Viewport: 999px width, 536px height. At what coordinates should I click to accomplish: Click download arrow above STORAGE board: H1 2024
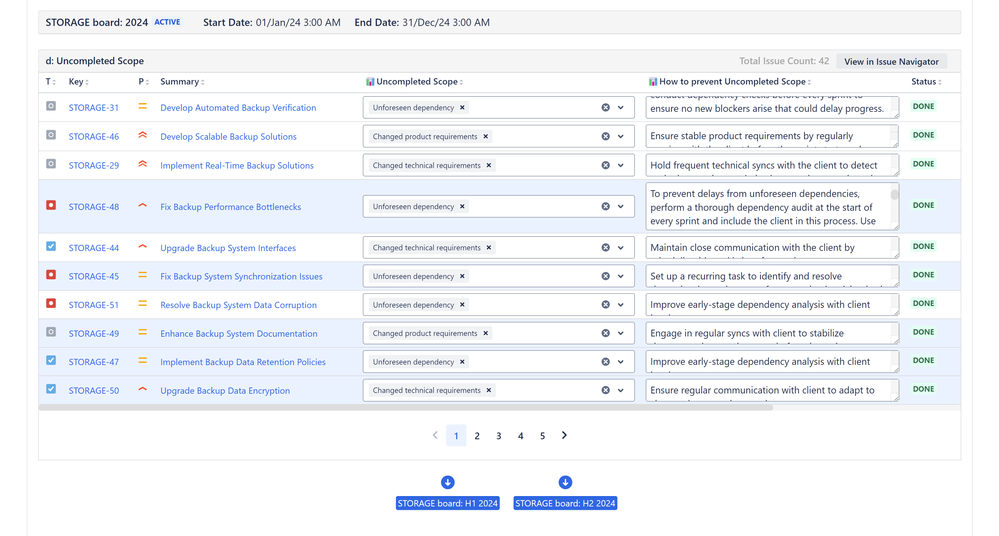pyautogui.click(x=448, y=482)
